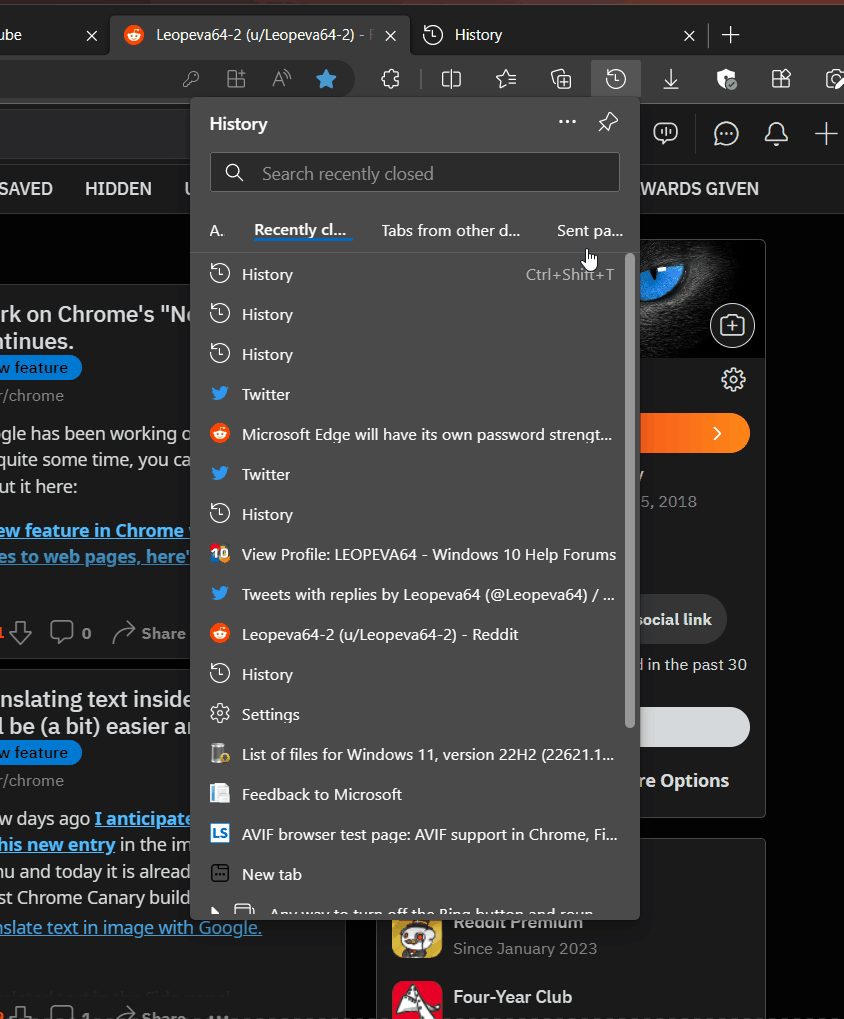
Task: Switch to Tabs from other devices
Action: pyautogui.click(x=451, y=230)
